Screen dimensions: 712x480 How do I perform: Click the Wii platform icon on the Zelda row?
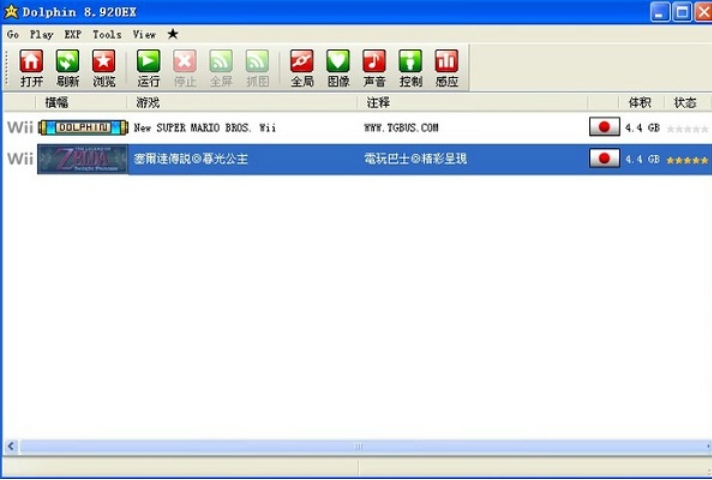pyautogui.click(x=20, y=159)
